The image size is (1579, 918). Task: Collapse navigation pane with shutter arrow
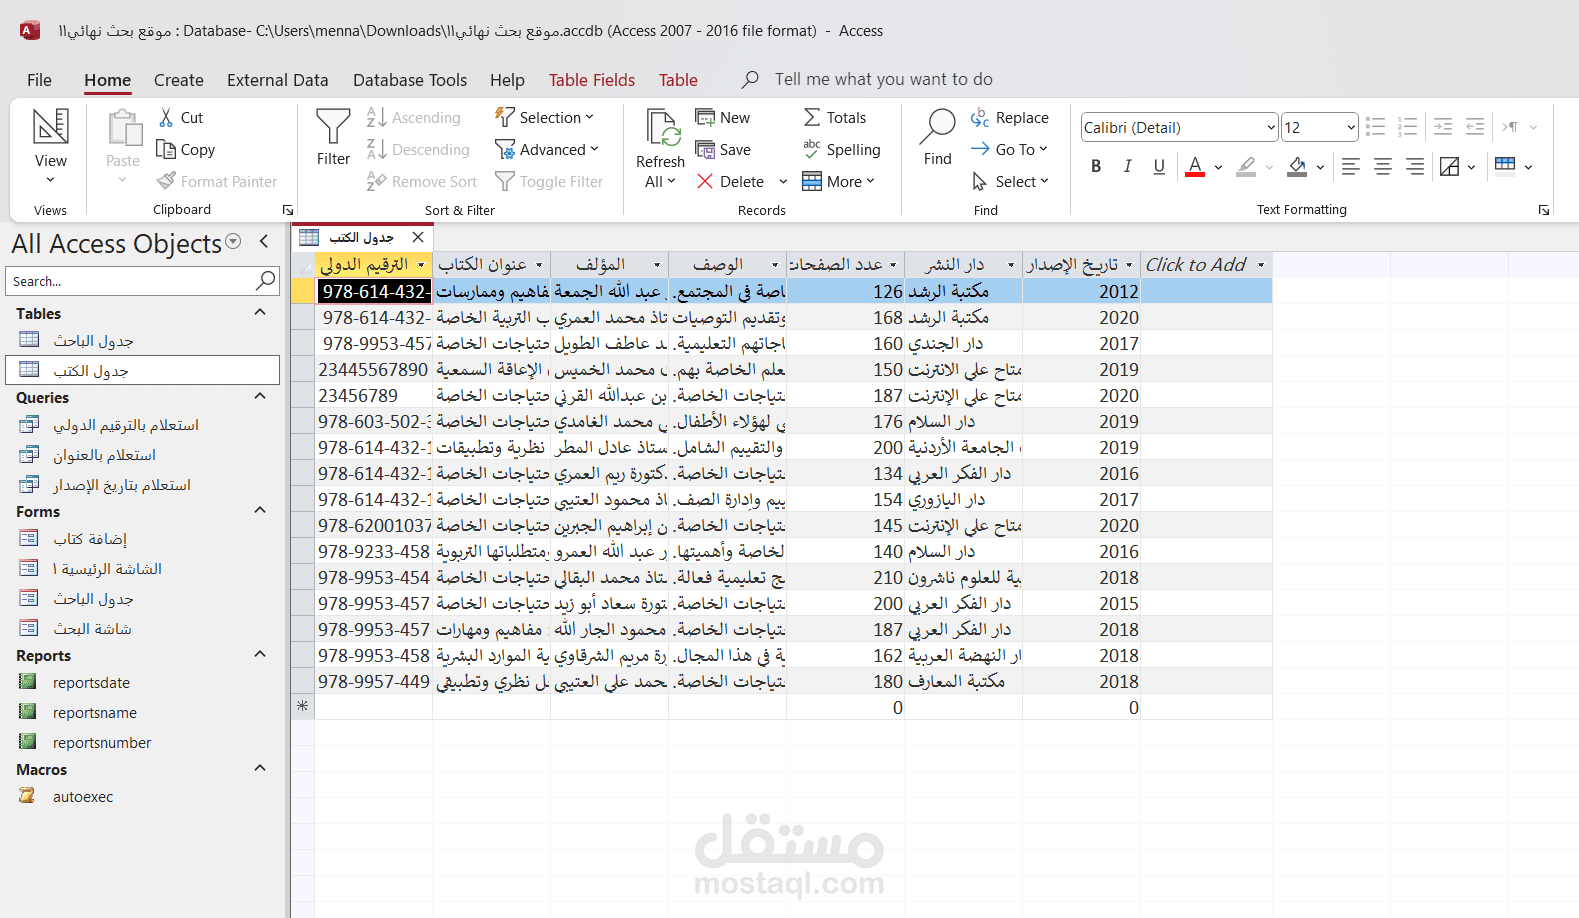click(x=264, y=241)
